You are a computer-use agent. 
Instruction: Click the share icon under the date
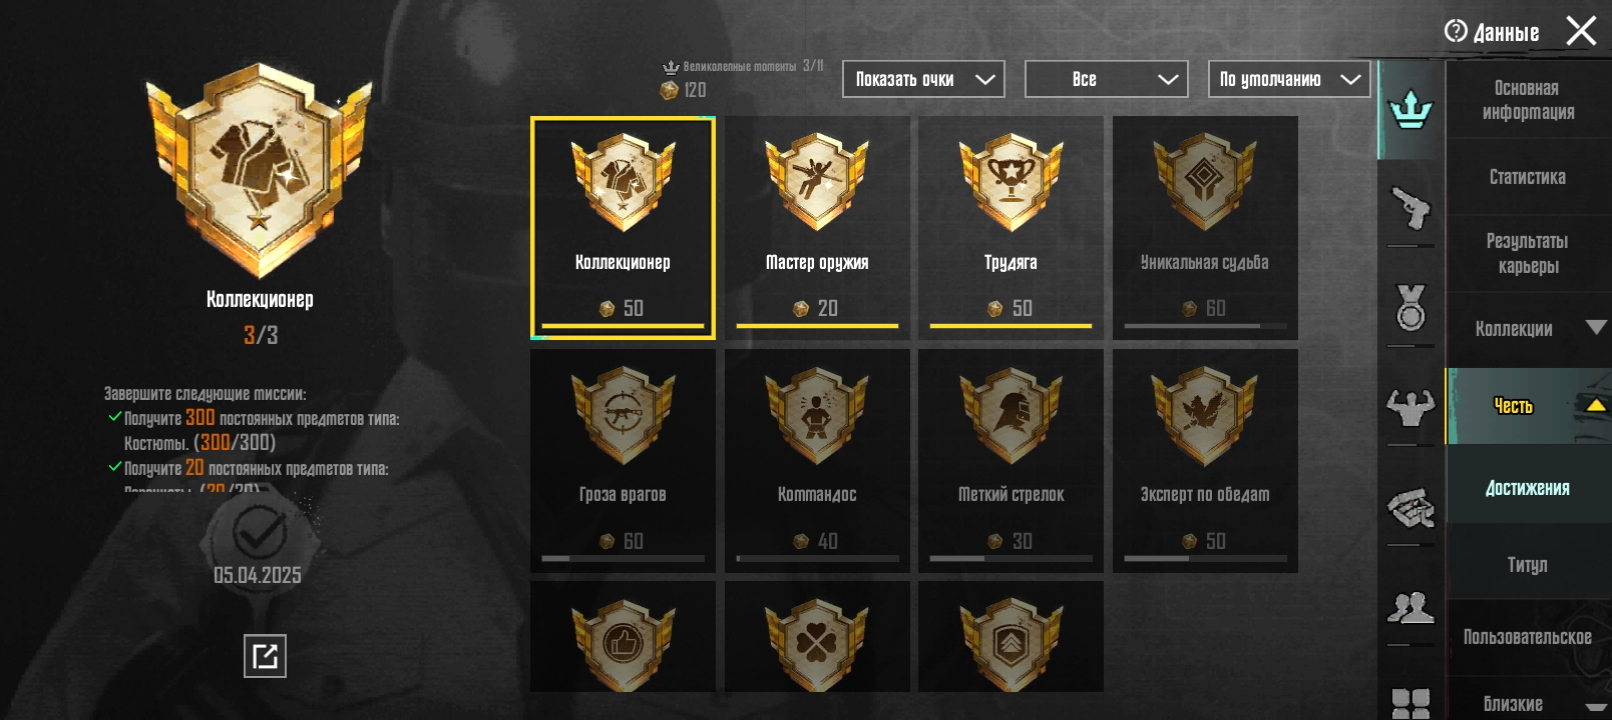click(x=265, y=656)
